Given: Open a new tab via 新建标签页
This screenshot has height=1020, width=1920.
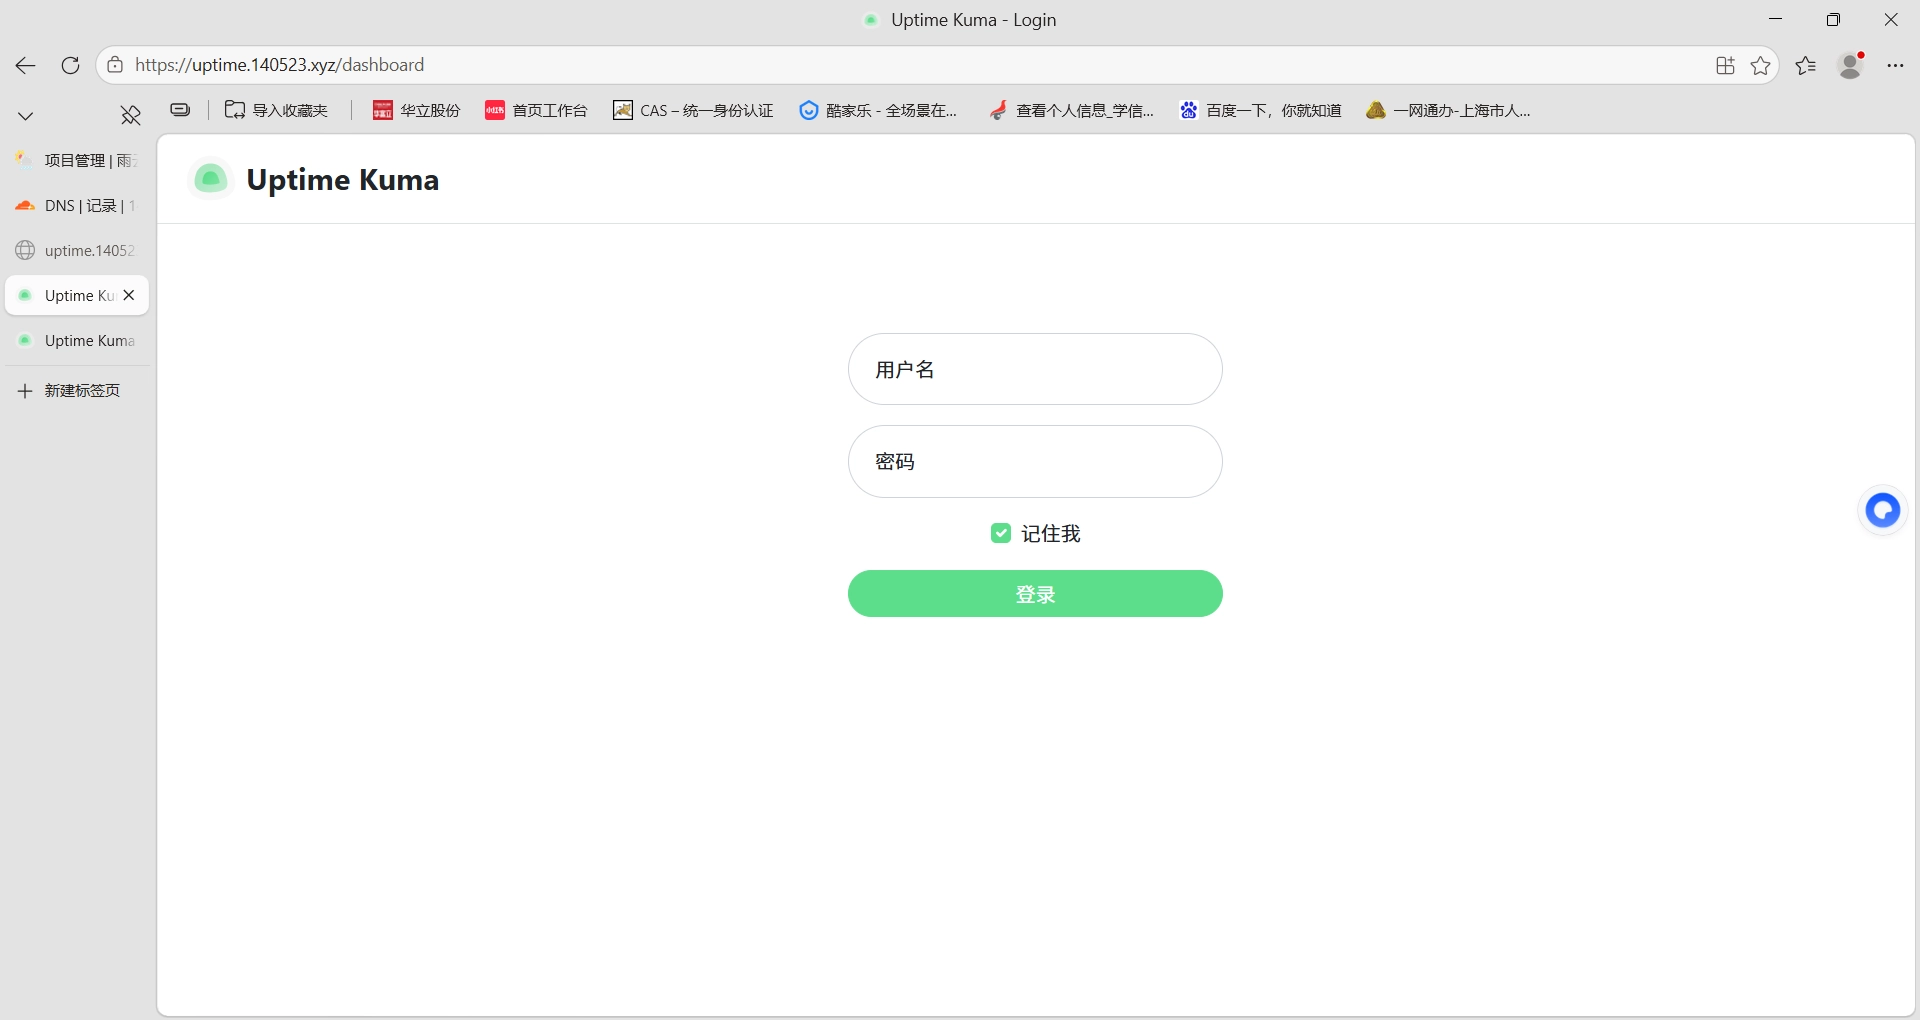Looking at the screenshot, I should (77, 390).
